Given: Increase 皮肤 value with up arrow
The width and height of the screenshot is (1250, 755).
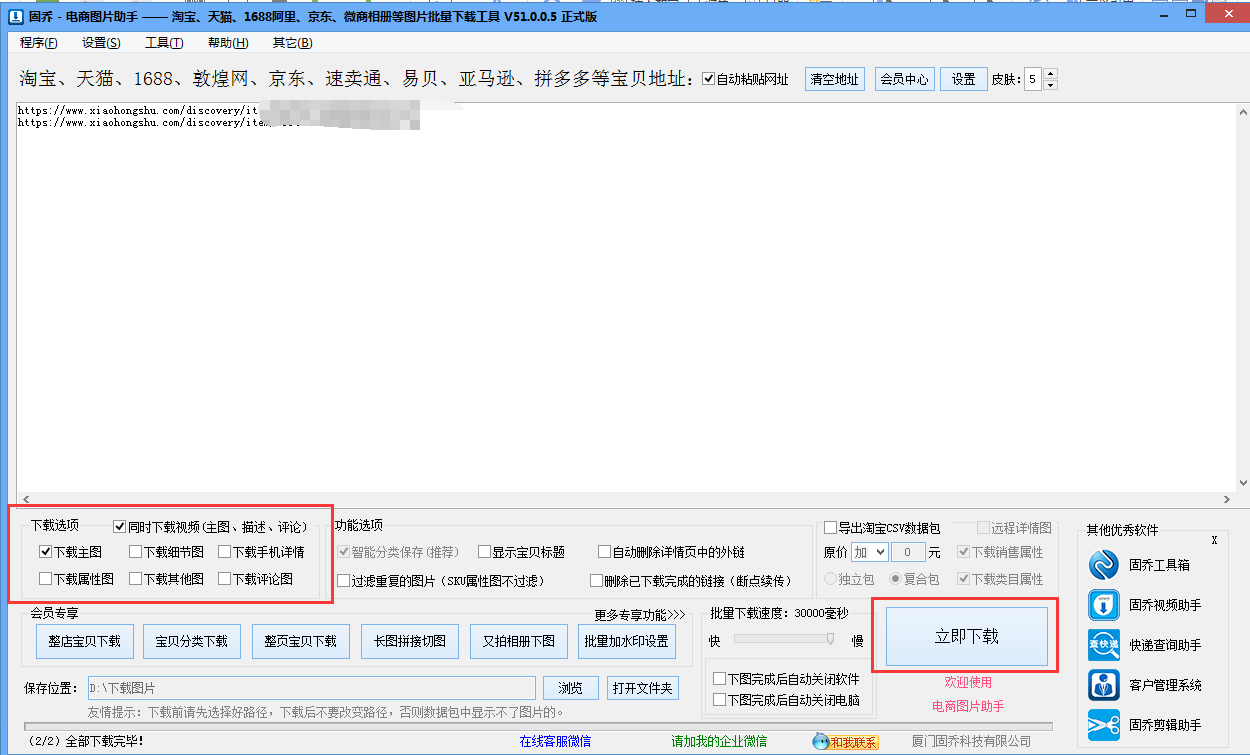Looking at the screenshot, I should pyautogui.click(x=1050, y=74).
